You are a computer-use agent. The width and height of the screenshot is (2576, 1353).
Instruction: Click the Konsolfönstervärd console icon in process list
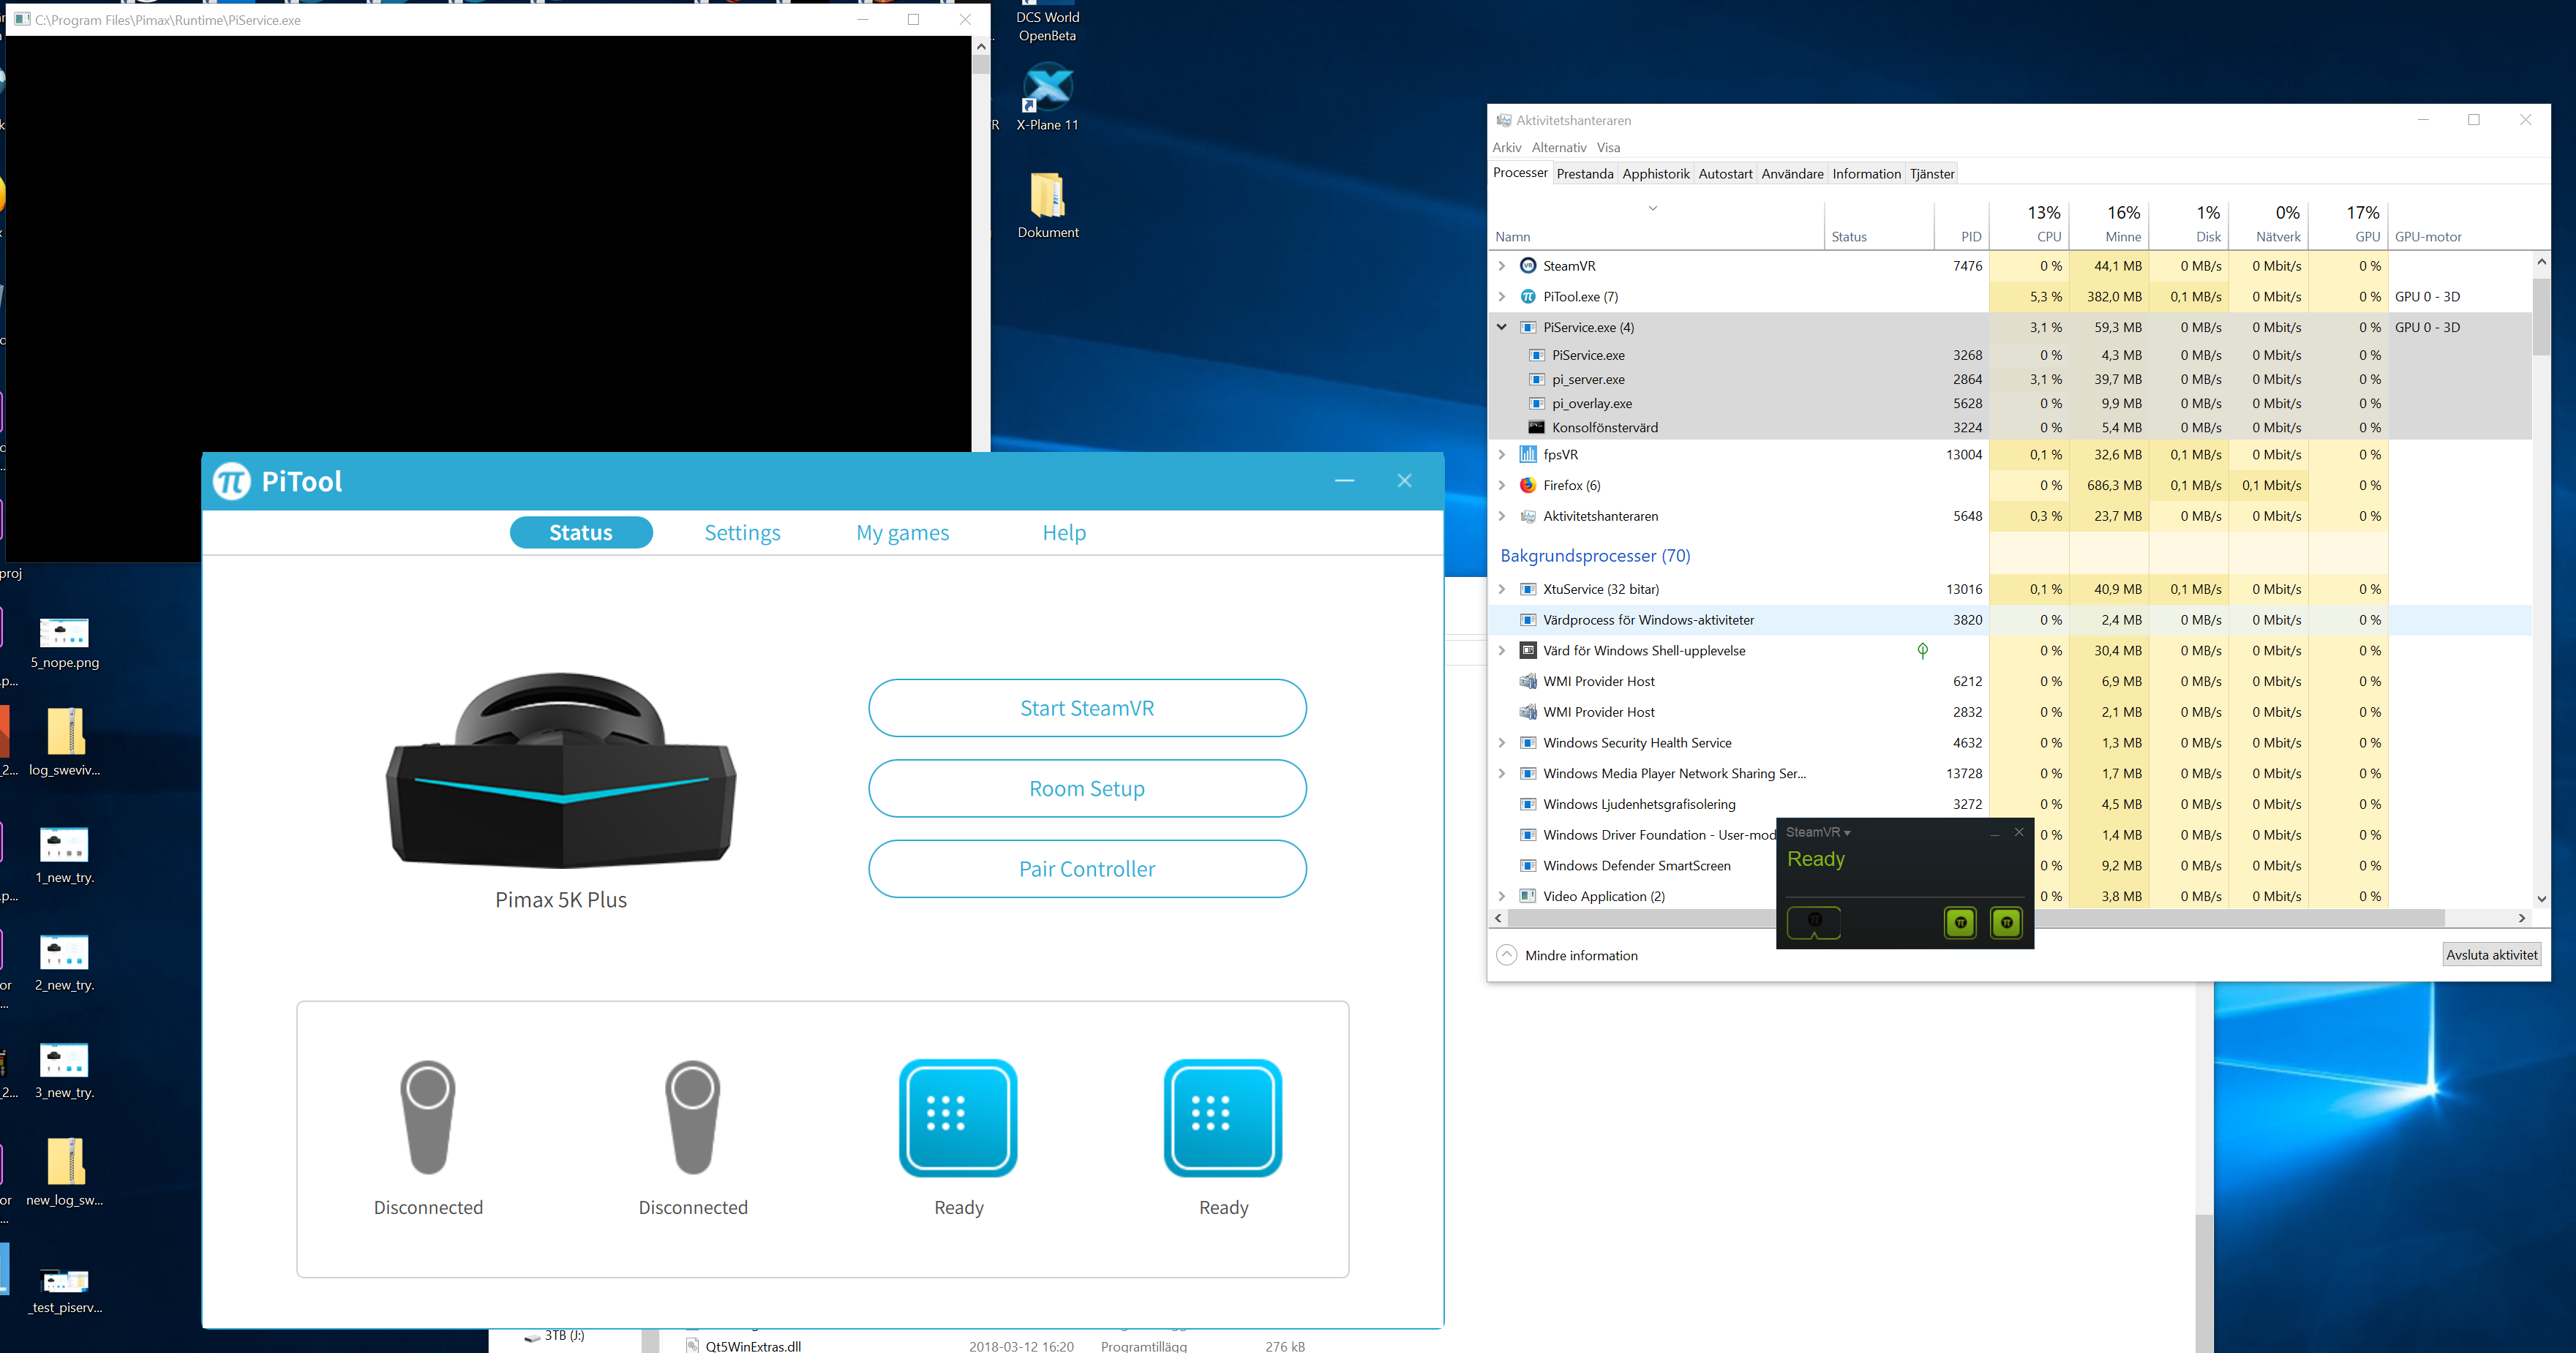(1536, 427)
